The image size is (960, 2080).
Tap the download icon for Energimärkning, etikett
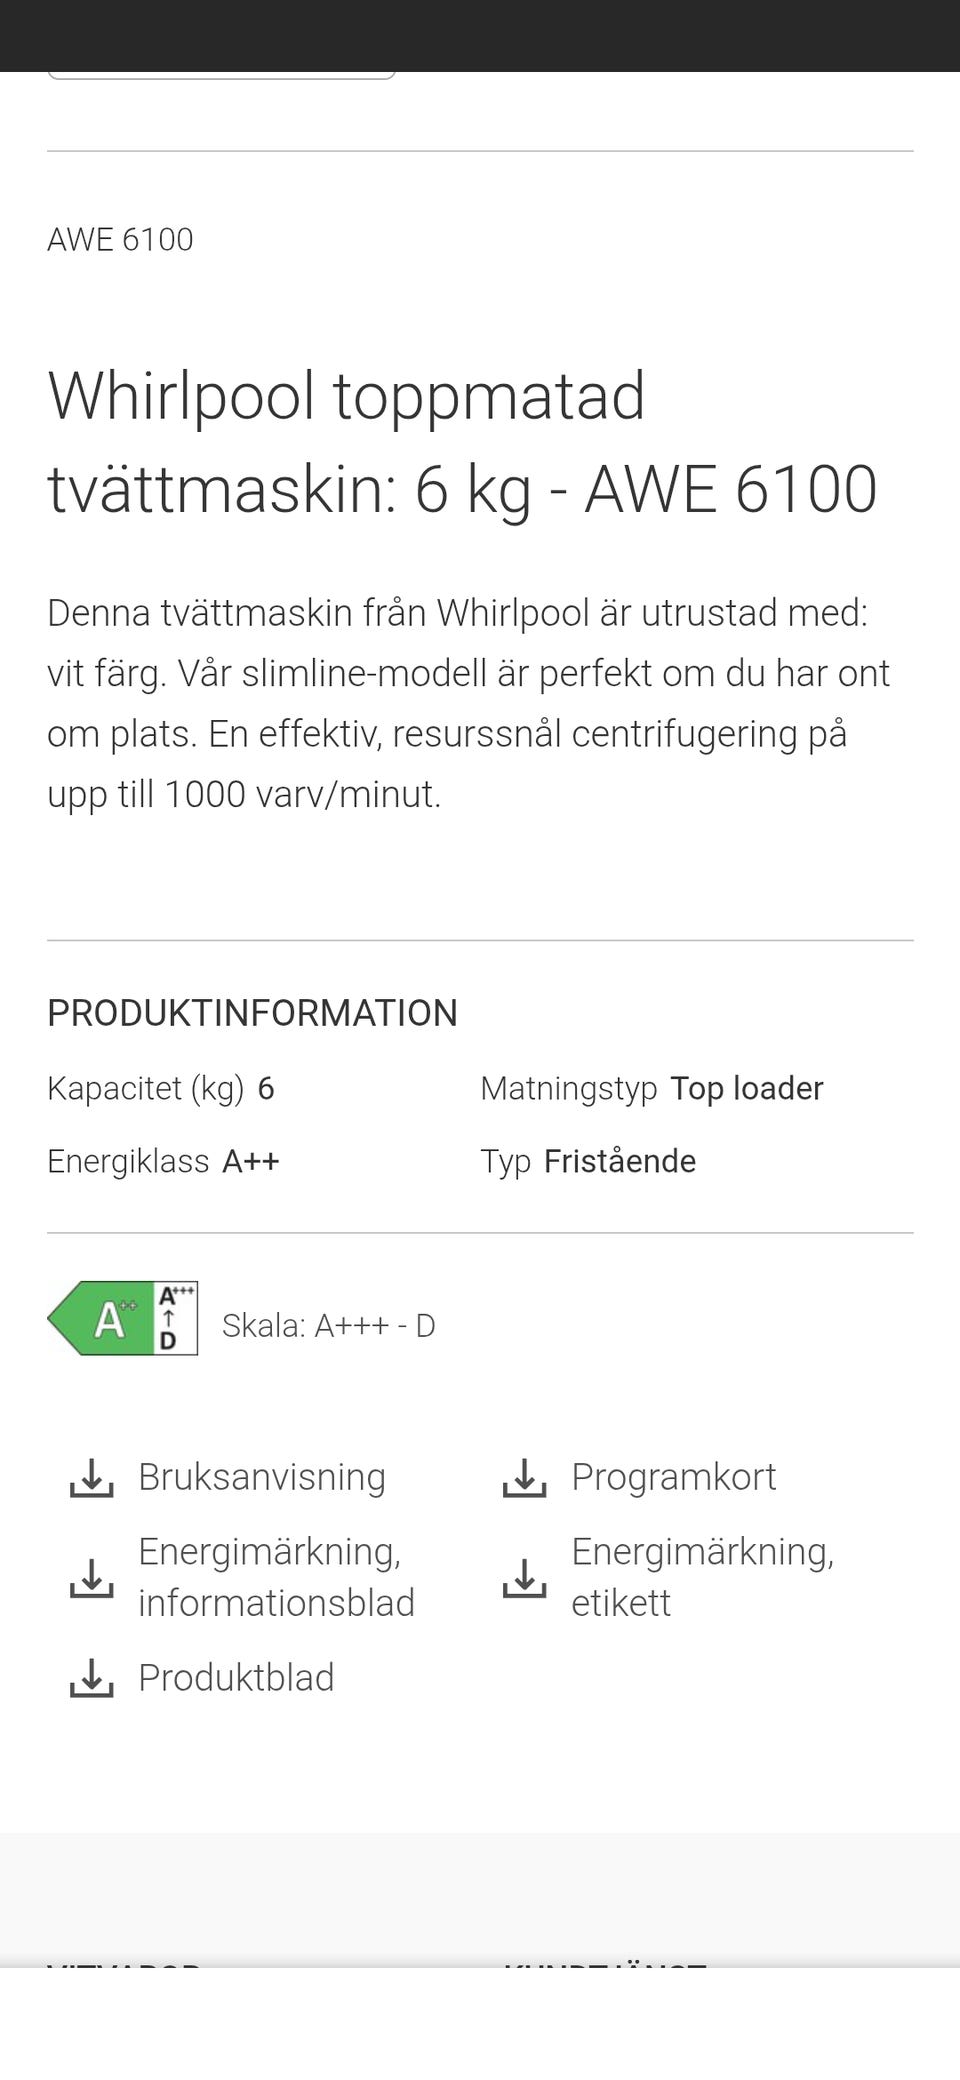[x=524, y=1577]
